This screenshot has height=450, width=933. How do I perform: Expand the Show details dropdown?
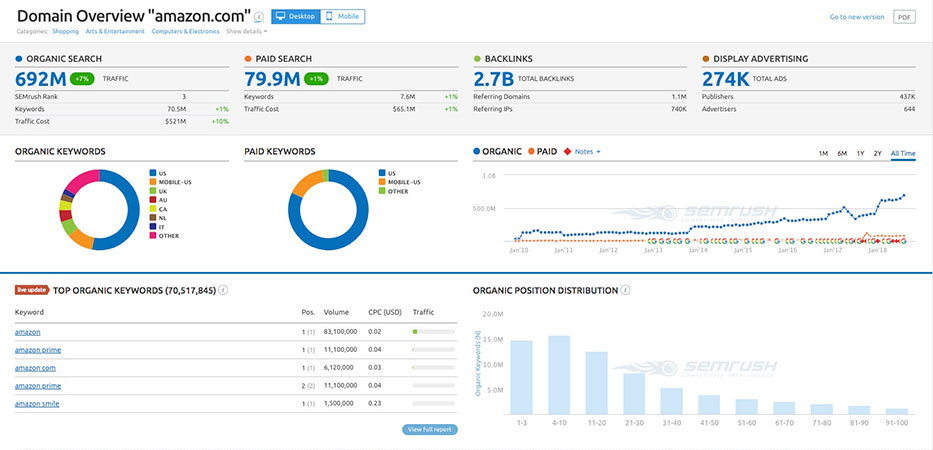coord(247,32)
